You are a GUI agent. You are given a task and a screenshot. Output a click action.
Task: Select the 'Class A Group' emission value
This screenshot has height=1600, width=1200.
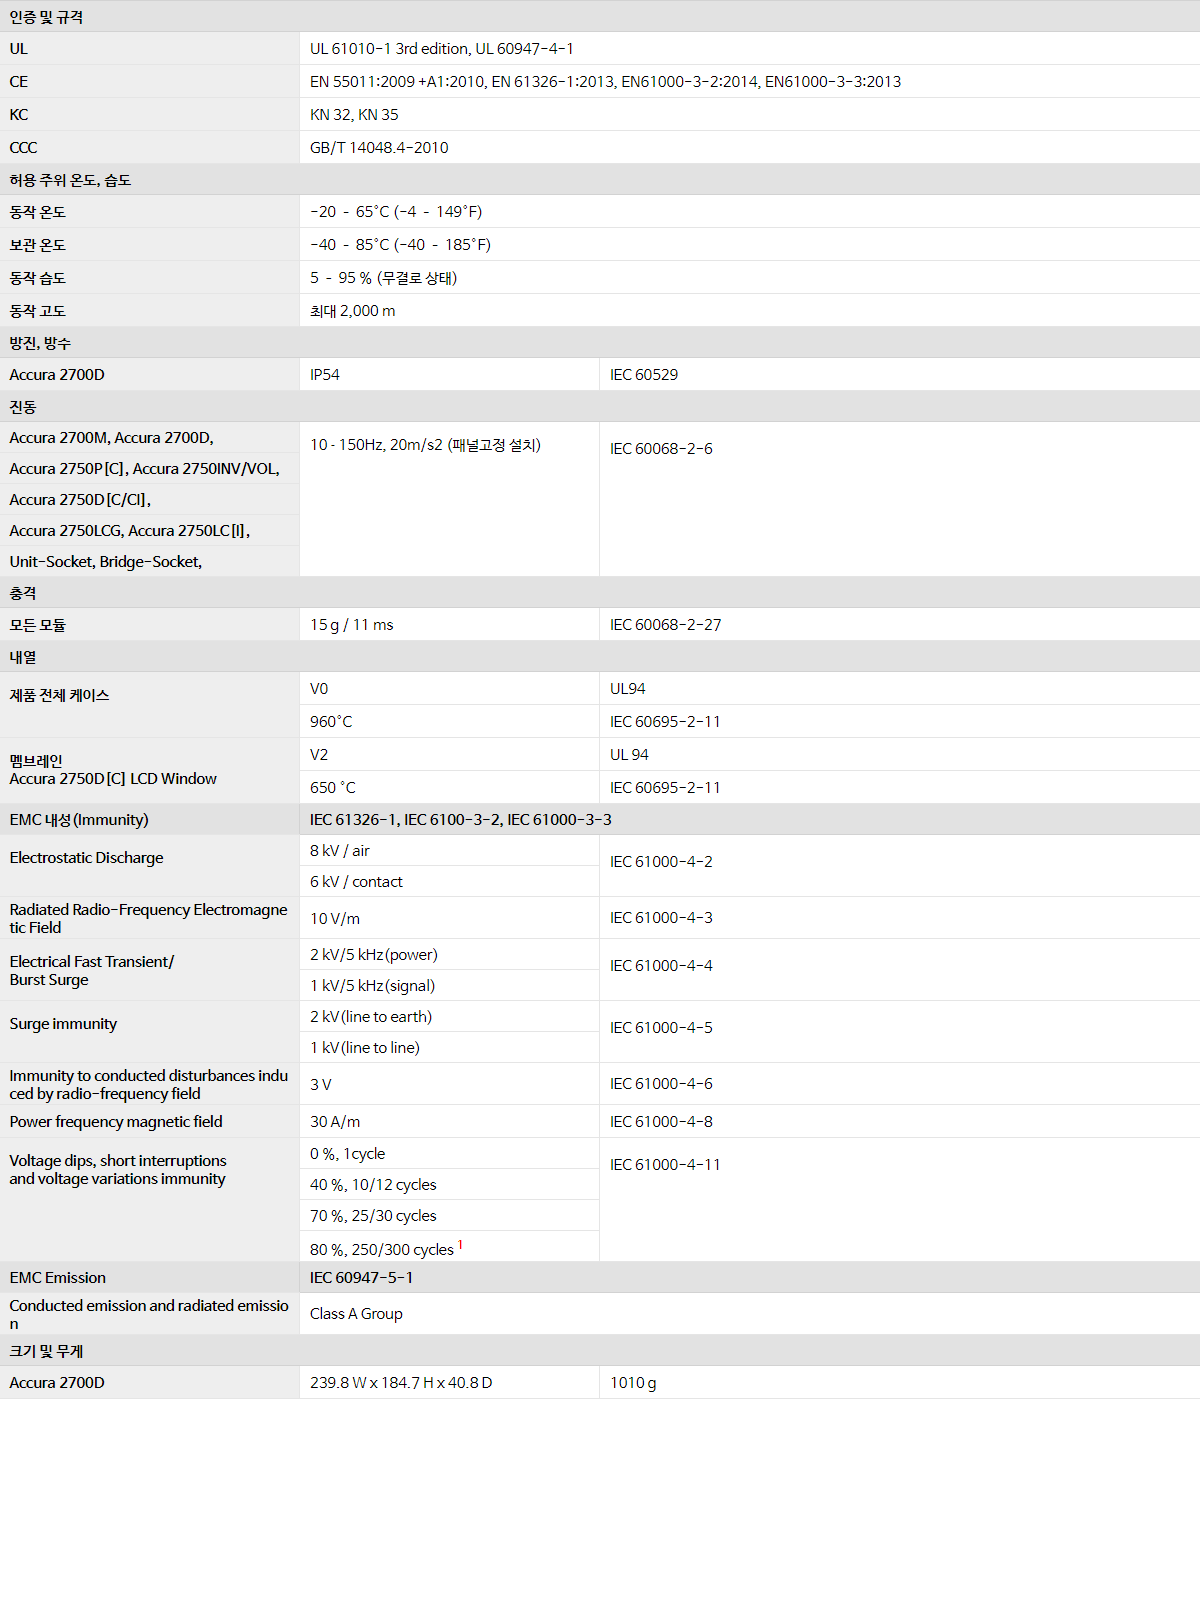356,1314
